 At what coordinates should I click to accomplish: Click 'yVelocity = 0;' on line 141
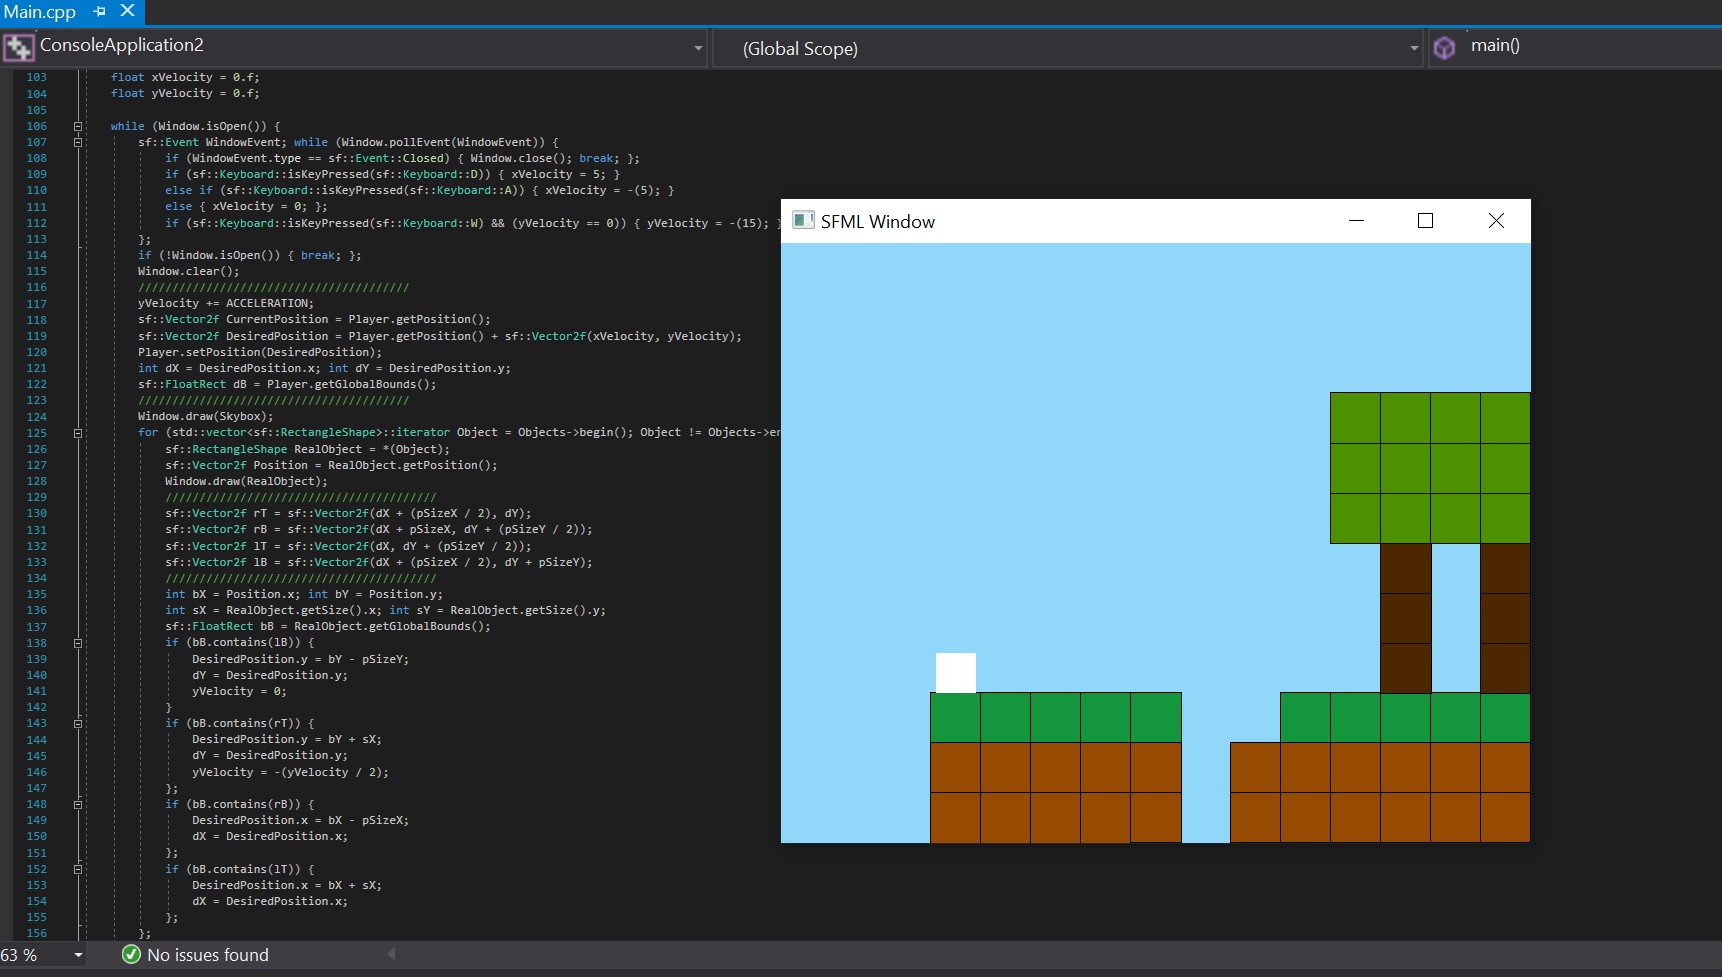pos(239,691)
